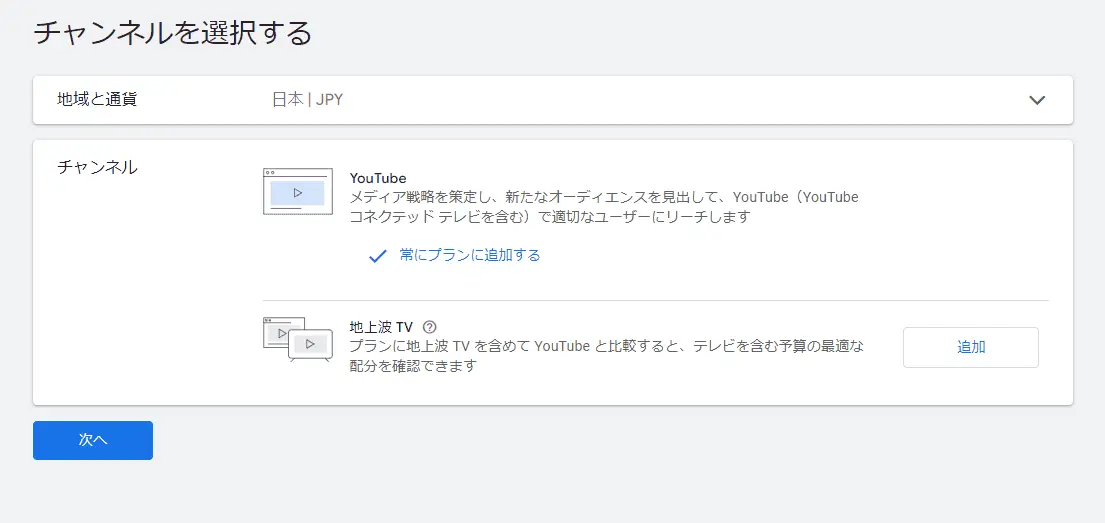
Task: Click the 地上波 TV channel title
Action: (x=381, y=327)
